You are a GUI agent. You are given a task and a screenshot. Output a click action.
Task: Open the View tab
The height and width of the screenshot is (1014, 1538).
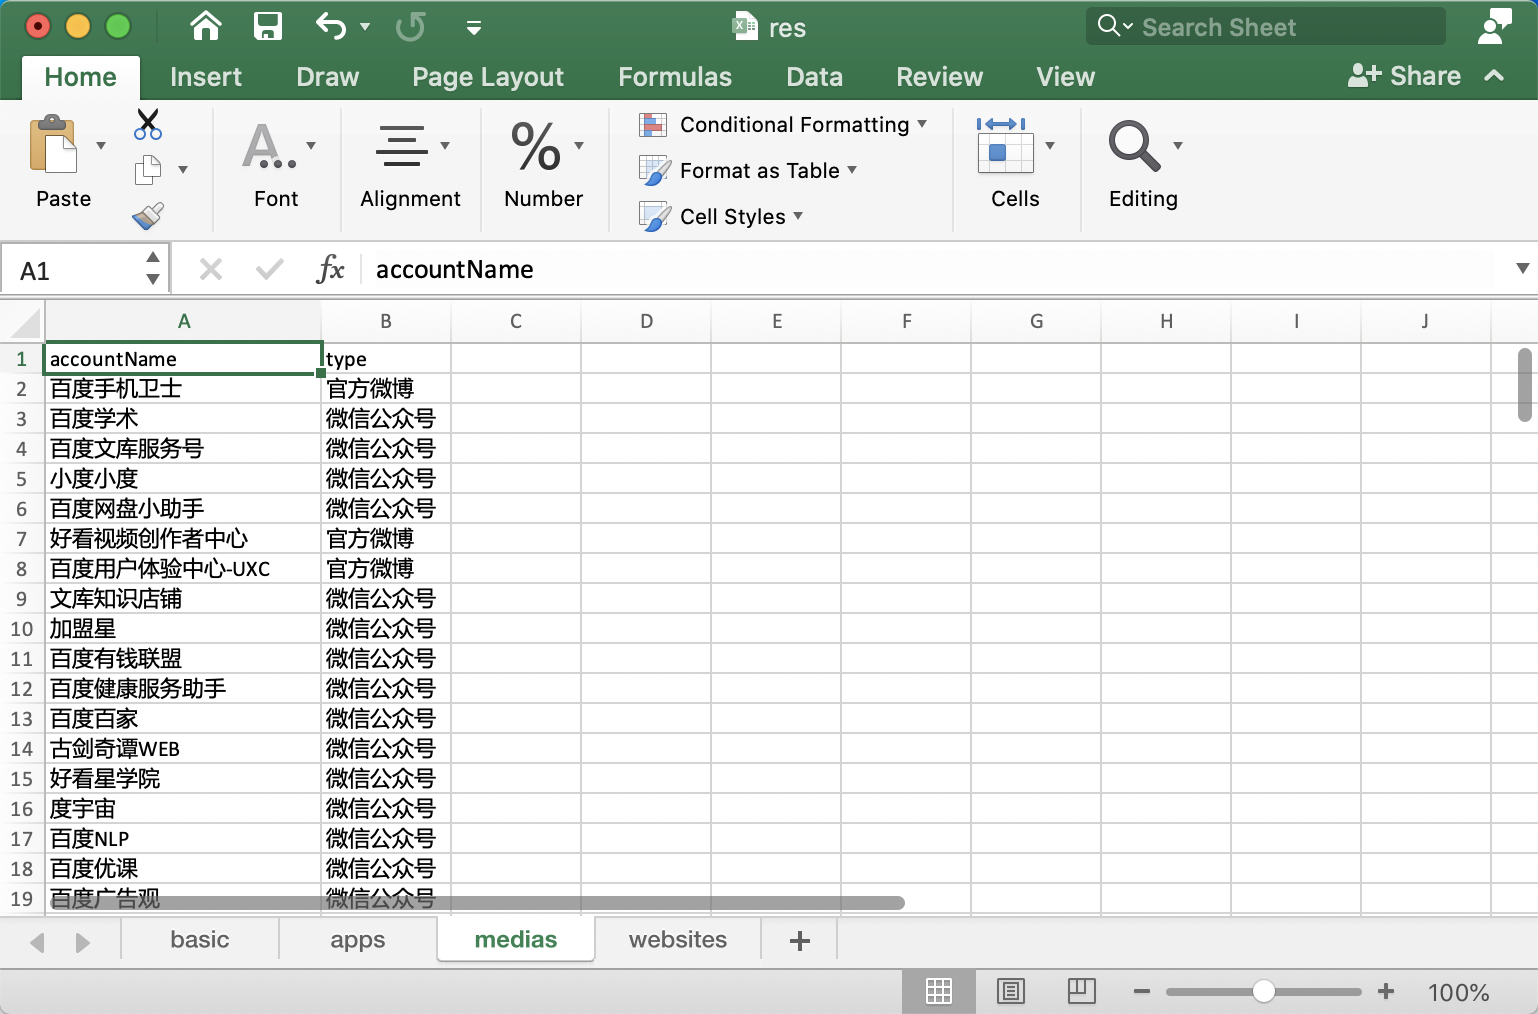(x=1065, y=77)
